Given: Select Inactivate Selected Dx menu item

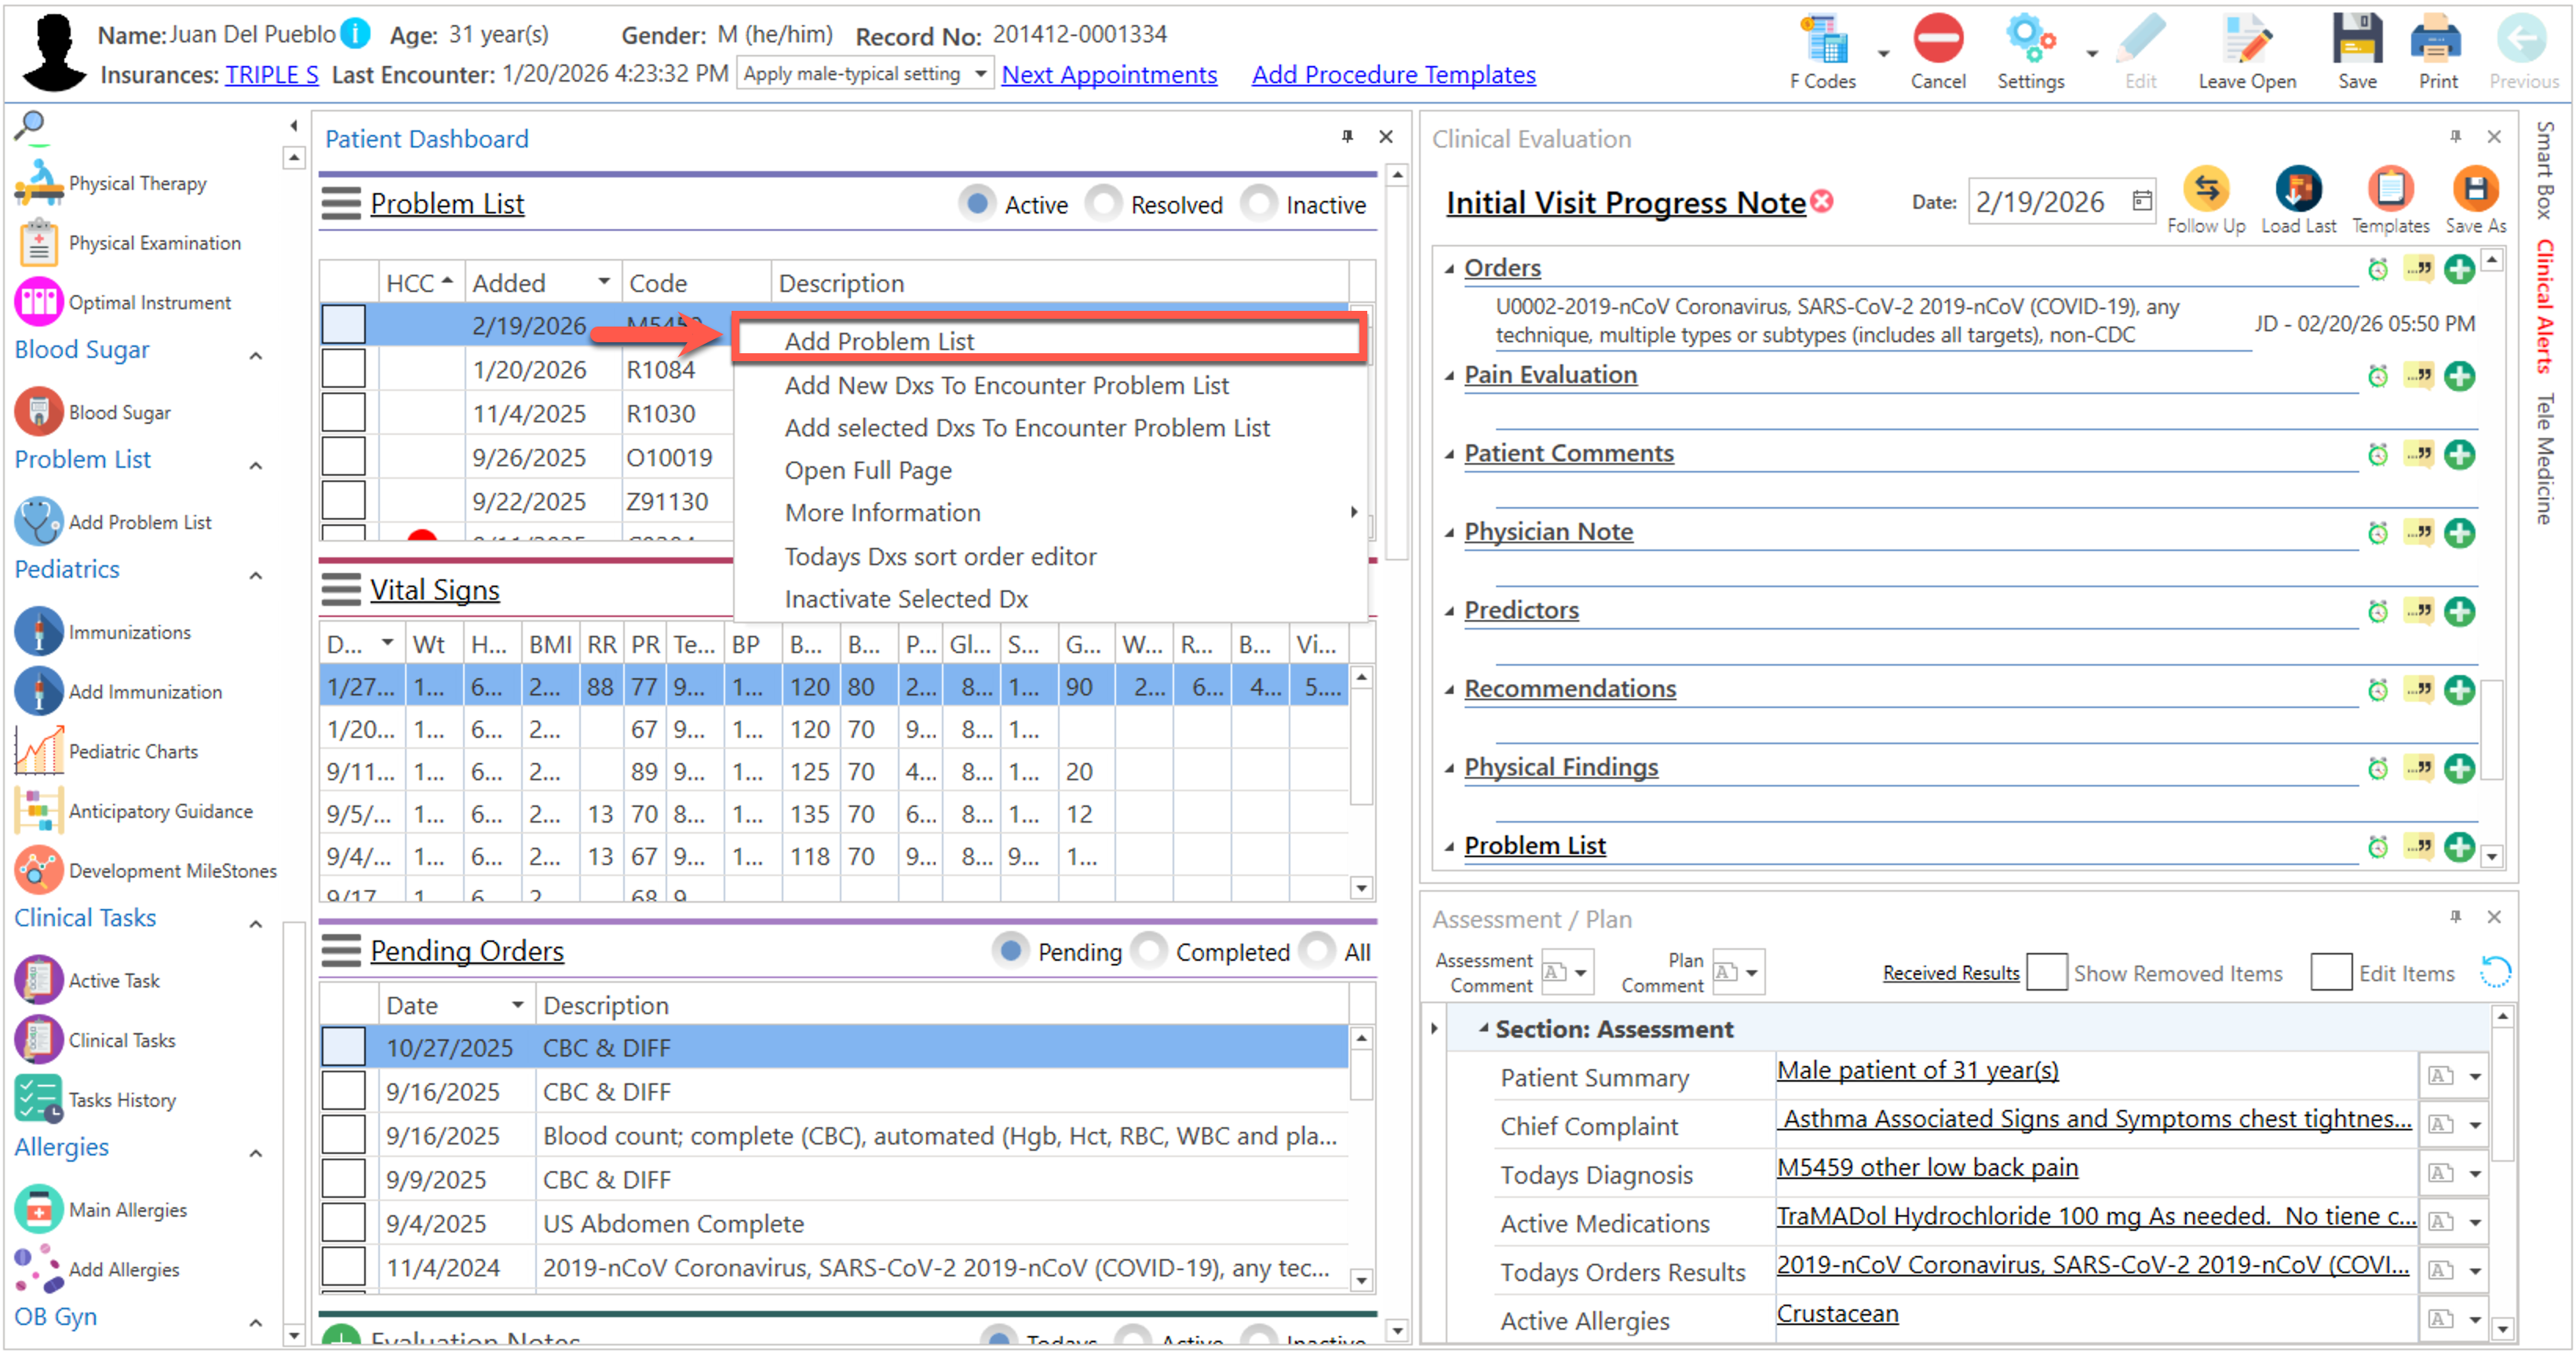Looking at the screenshot, I should (x=906, y=599).
